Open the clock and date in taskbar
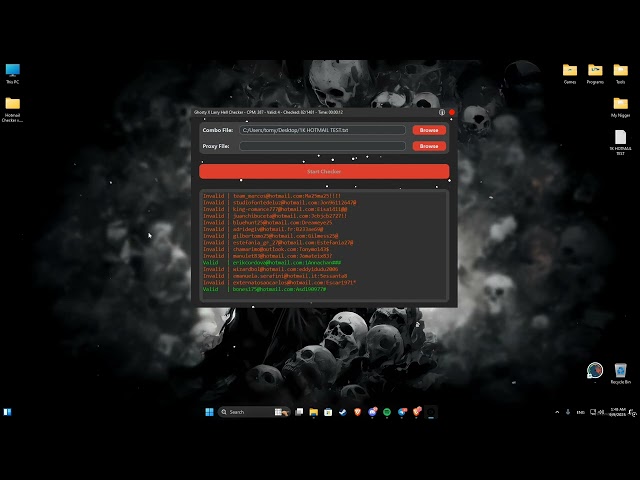The height and width of the screenshot is (480, 640). (x=618, y=412)
